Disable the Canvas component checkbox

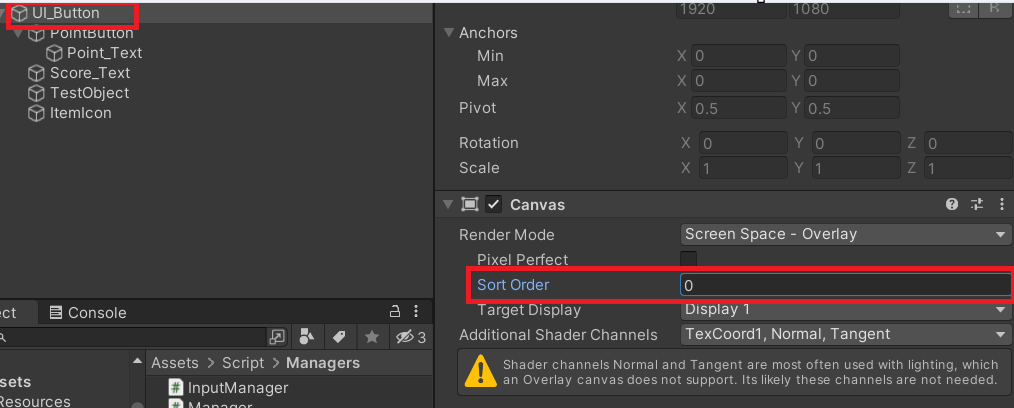(494, 205)
